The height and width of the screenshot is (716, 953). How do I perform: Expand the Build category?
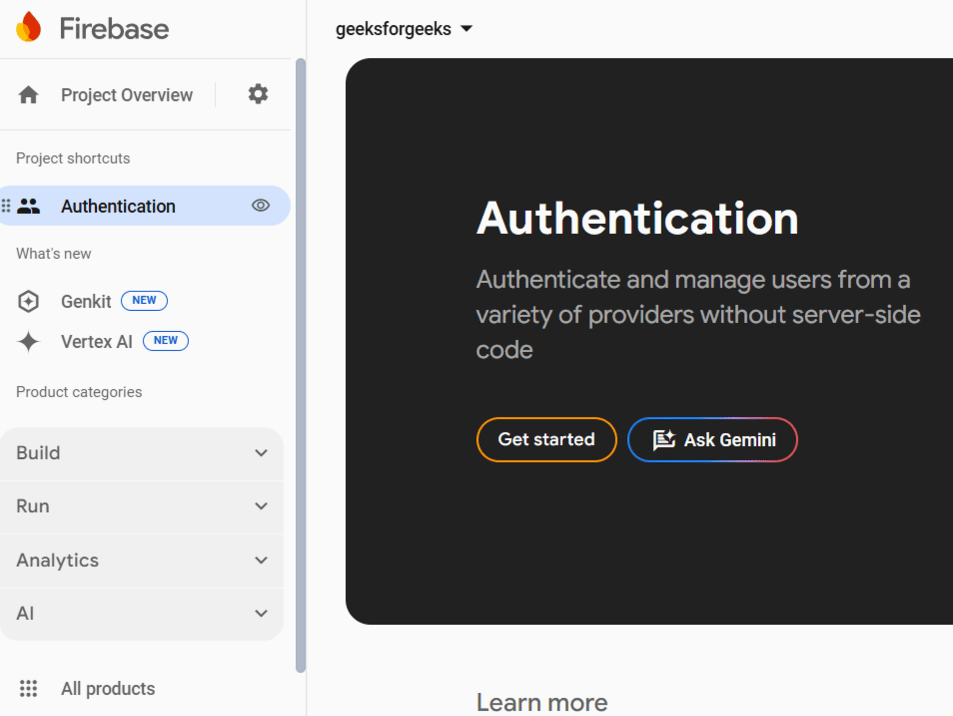click(142, 453)
